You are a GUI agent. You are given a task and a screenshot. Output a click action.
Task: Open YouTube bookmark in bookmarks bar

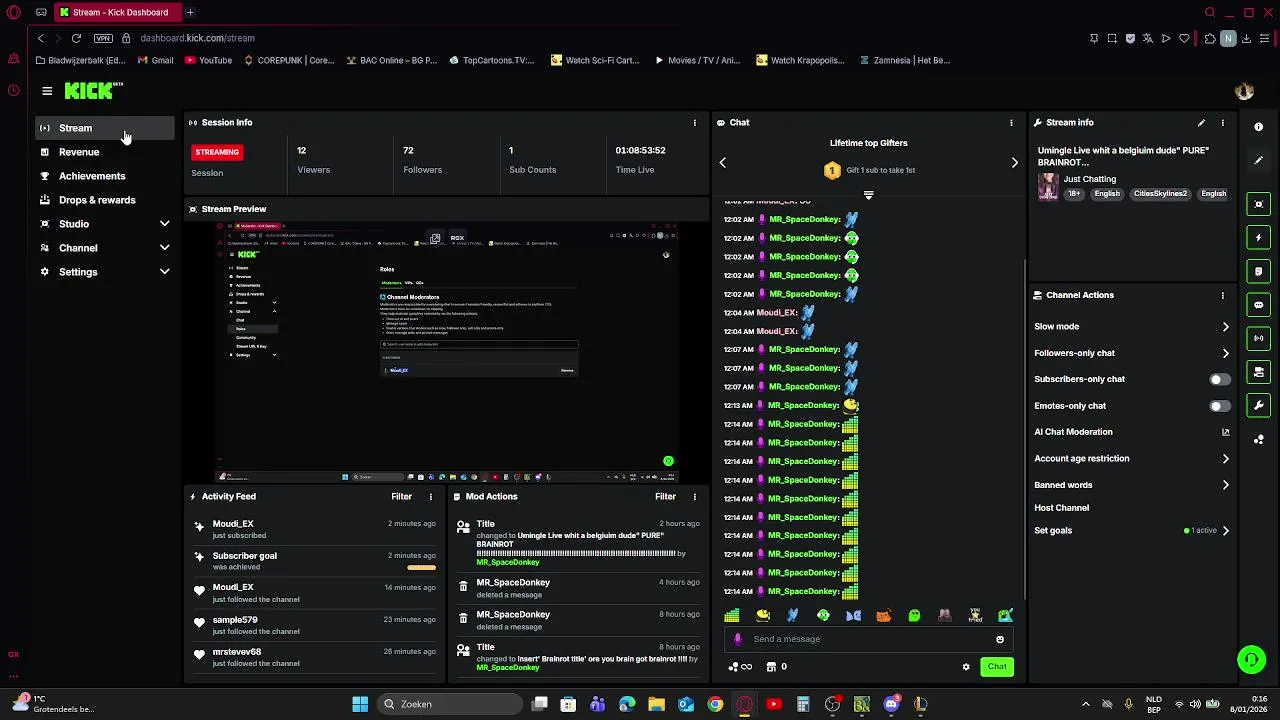pyautogui.click(x=208, y=60)
